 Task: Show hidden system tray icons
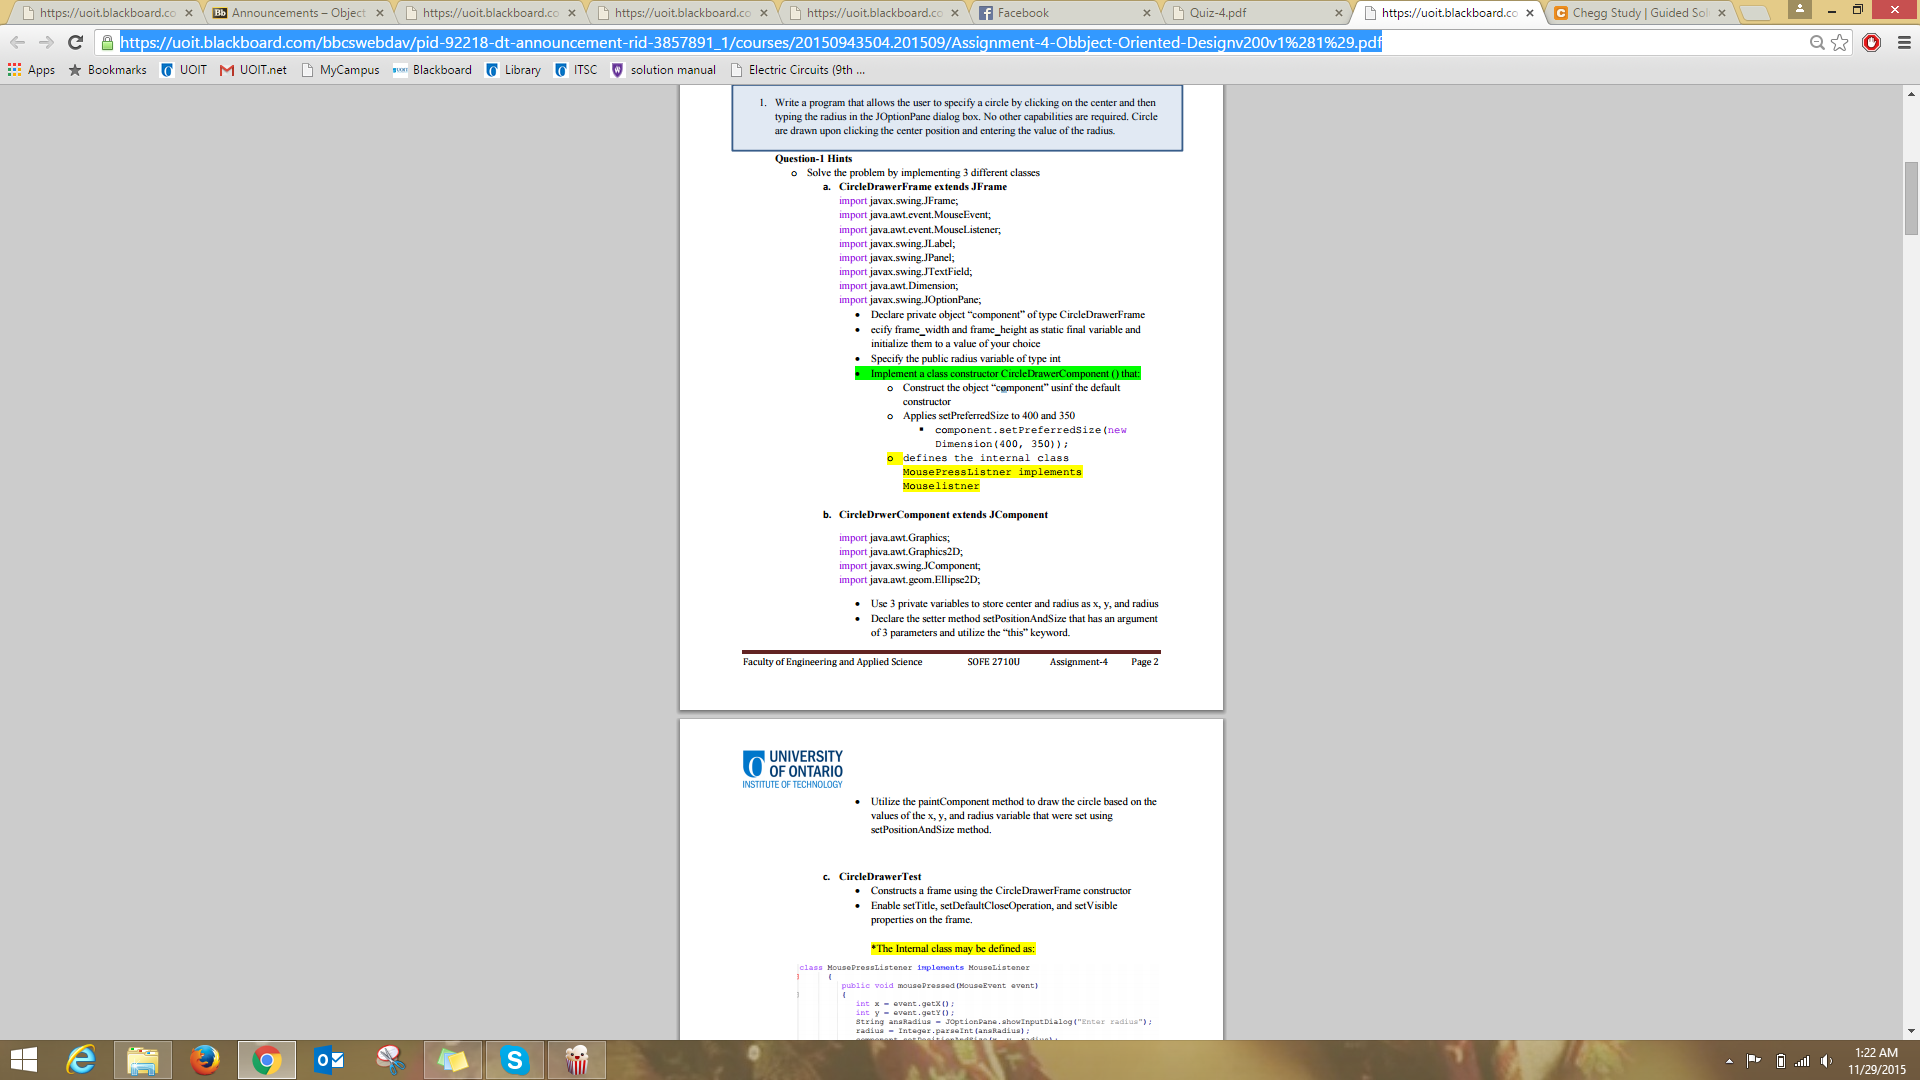1729,1061
